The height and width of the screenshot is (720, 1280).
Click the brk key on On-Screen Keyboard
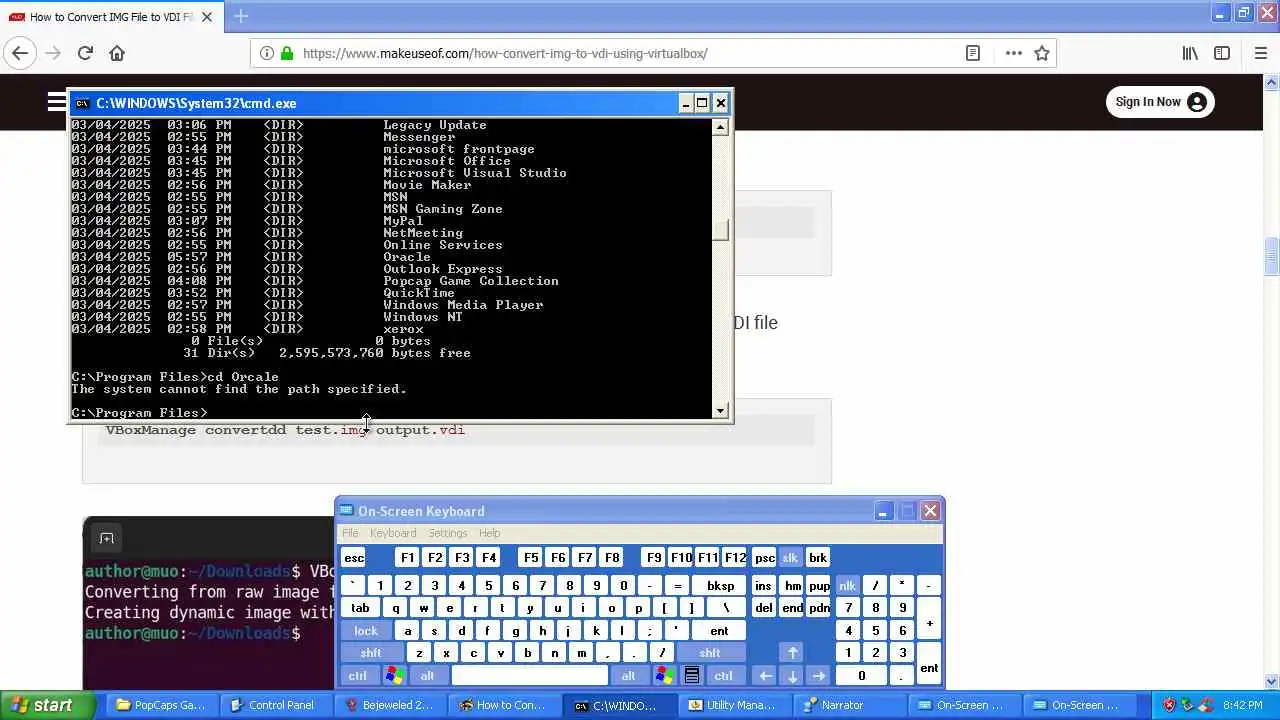coord(818,558)
